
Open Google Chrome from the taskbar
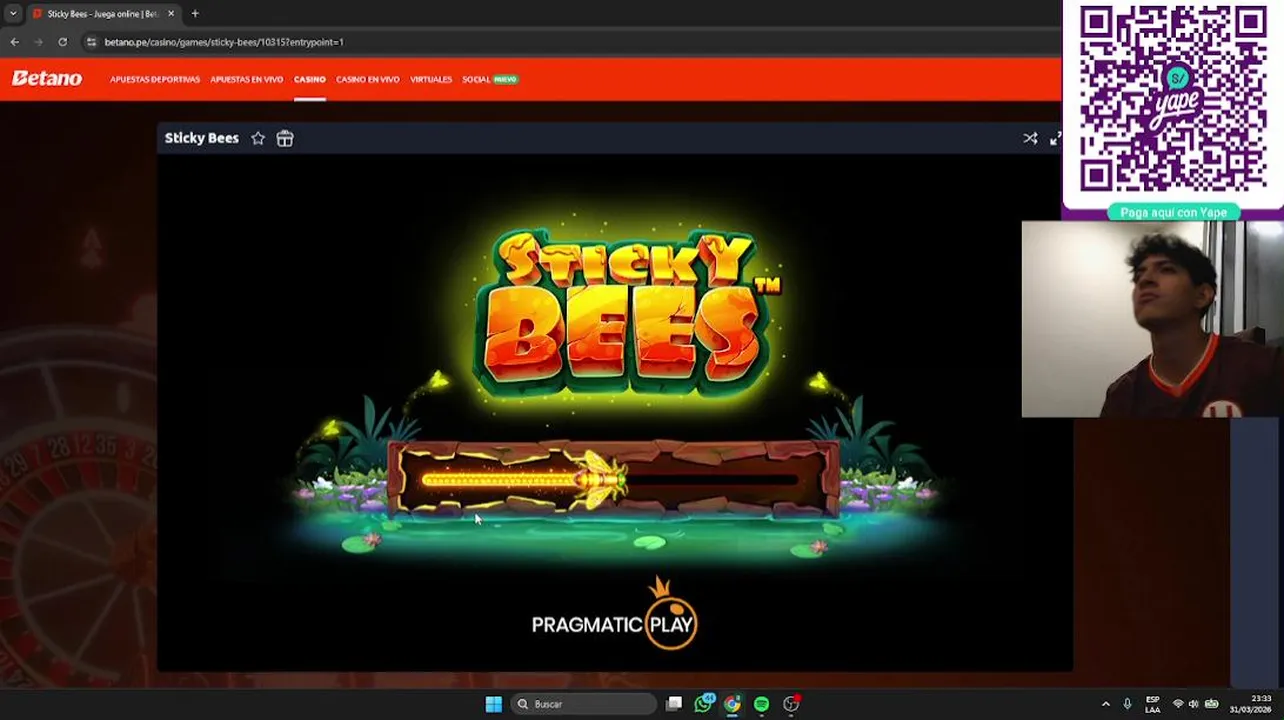tap(732, 704)
